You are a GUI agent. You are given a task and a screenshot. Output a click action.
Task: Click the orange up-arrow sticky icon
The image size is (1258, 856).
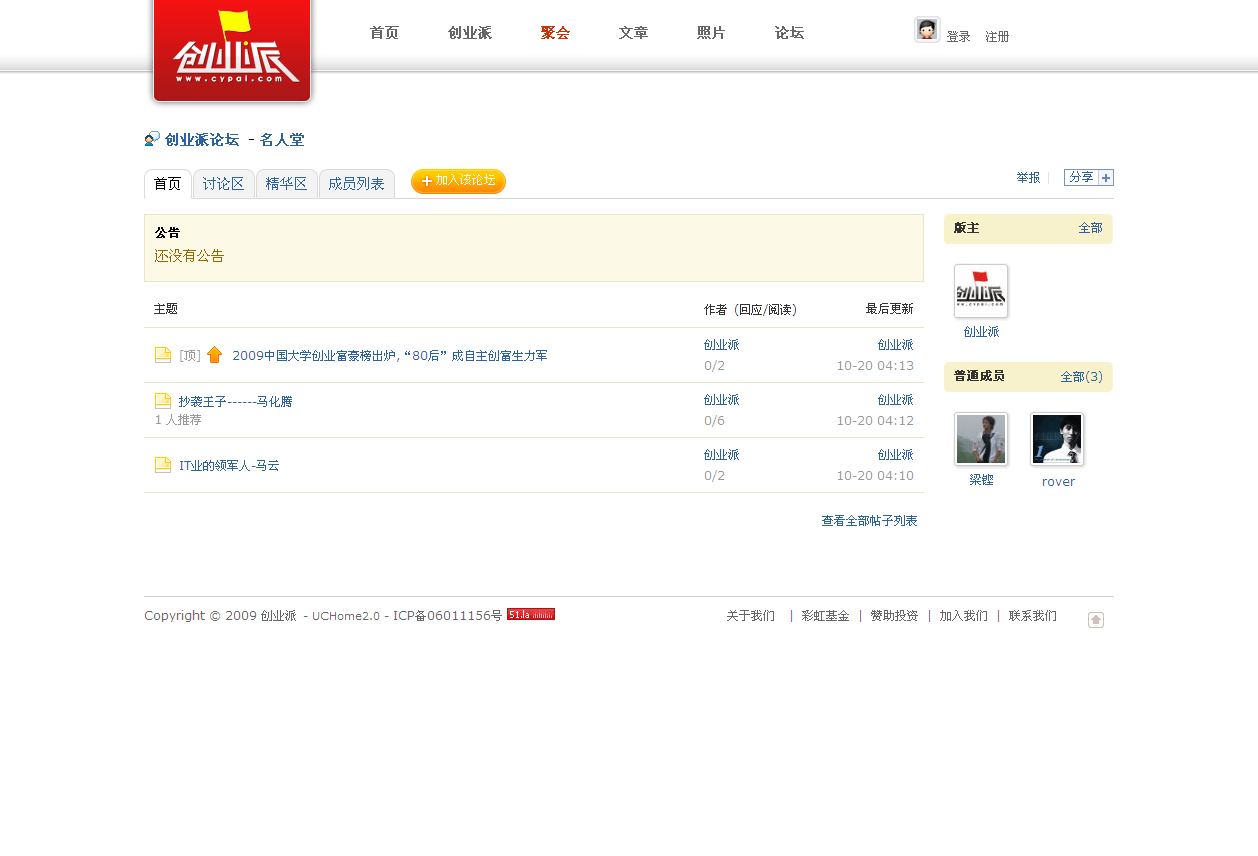[214, 355]
